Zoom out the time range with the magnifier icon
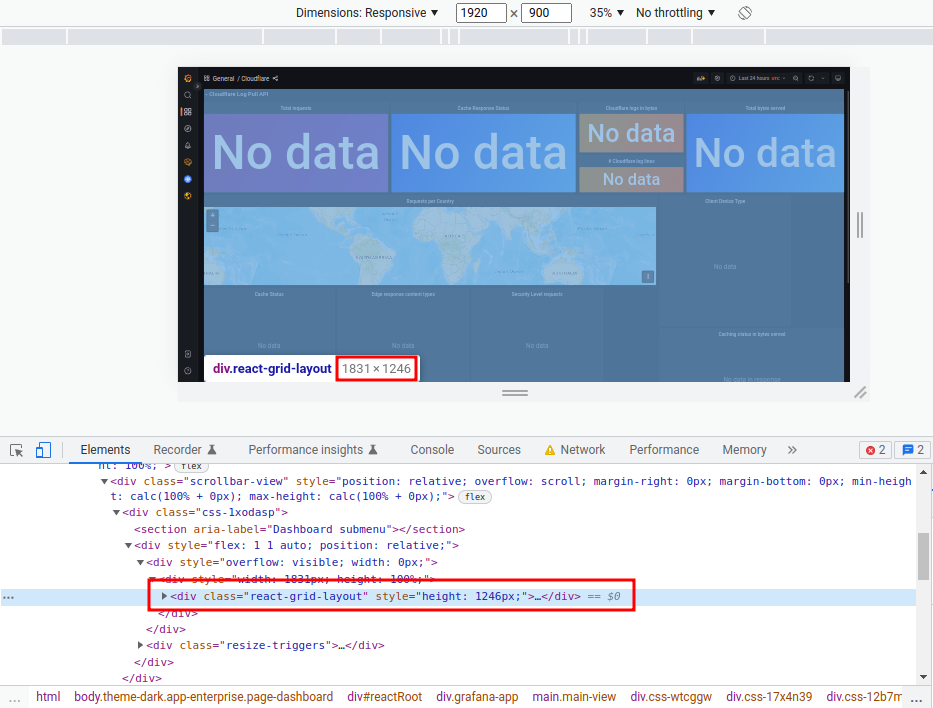The width and height of the screenshot is (933, 708). click(x=795, y=78)
